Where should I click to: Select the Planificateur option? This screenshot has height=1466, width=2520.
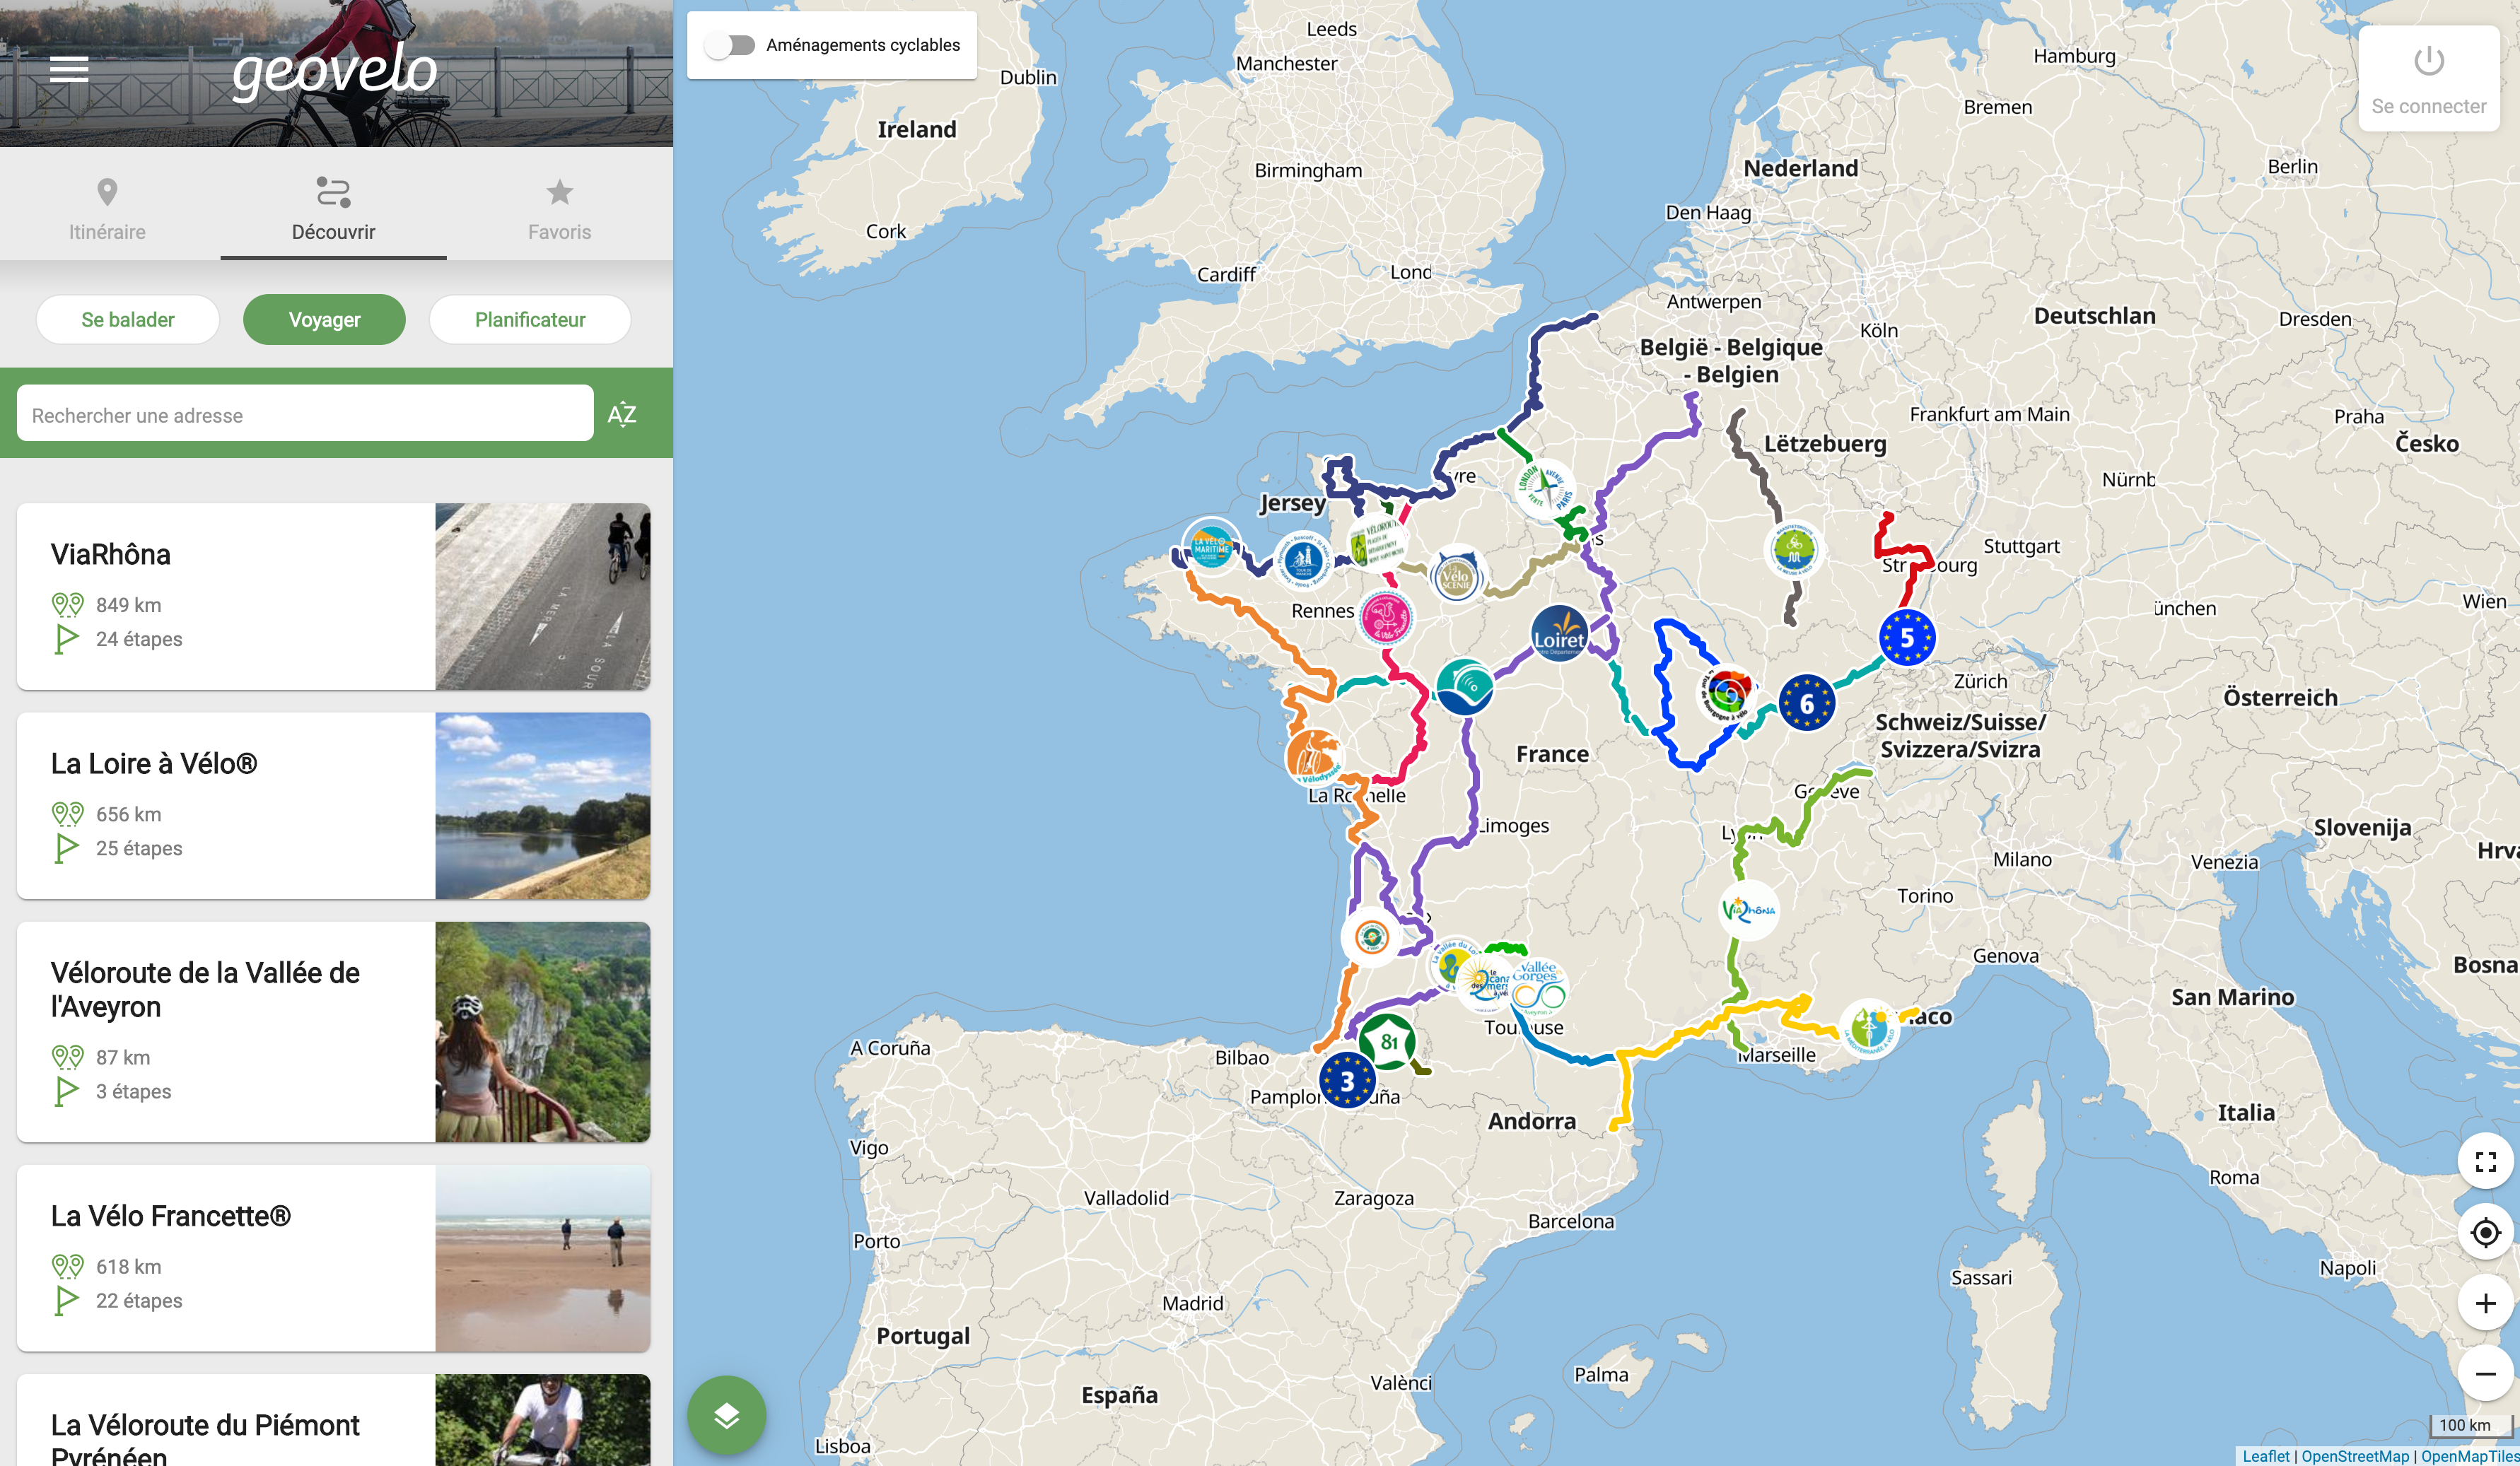click(529, 320)
